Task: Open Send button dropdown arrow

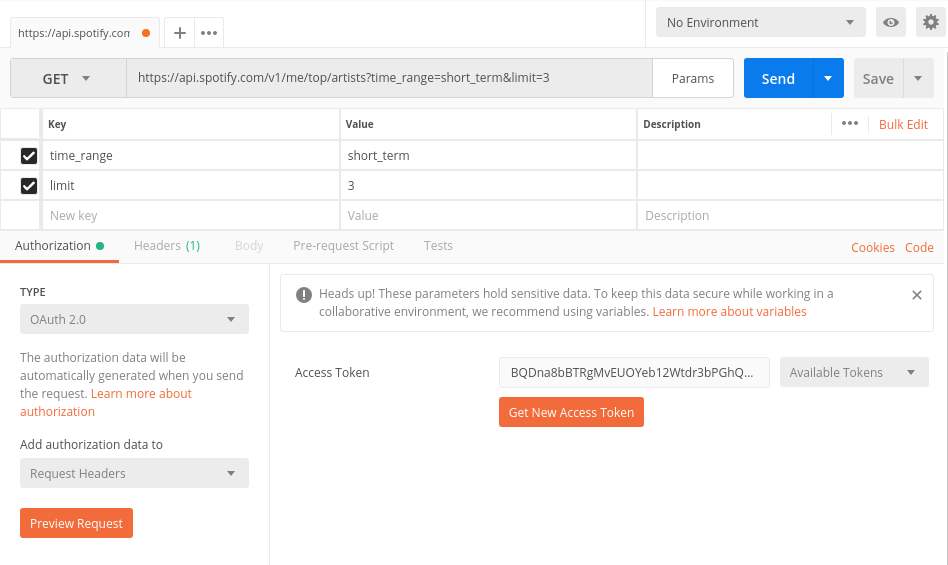Action: (828, 79)
